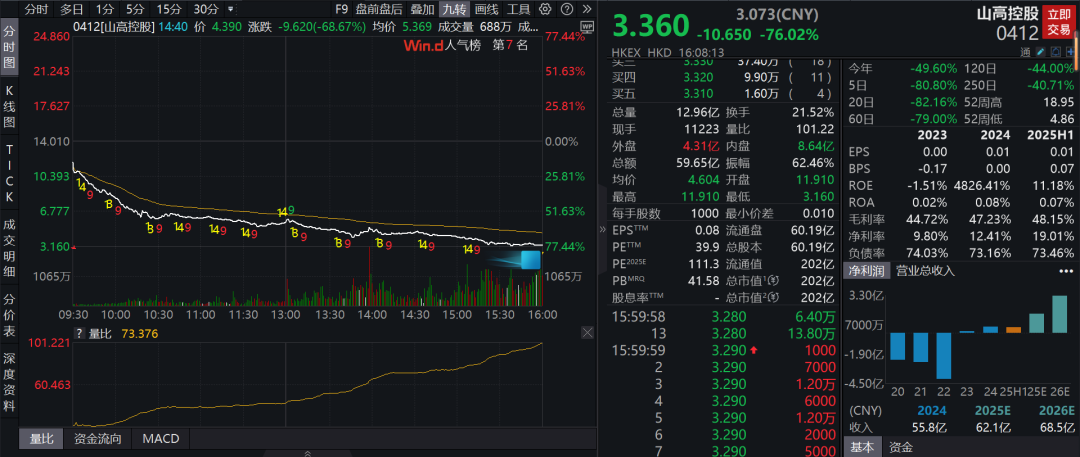Switch to 资金流向 indicator tab
The height and width of the screenshot is (457, 1080).
click(97, 438)
